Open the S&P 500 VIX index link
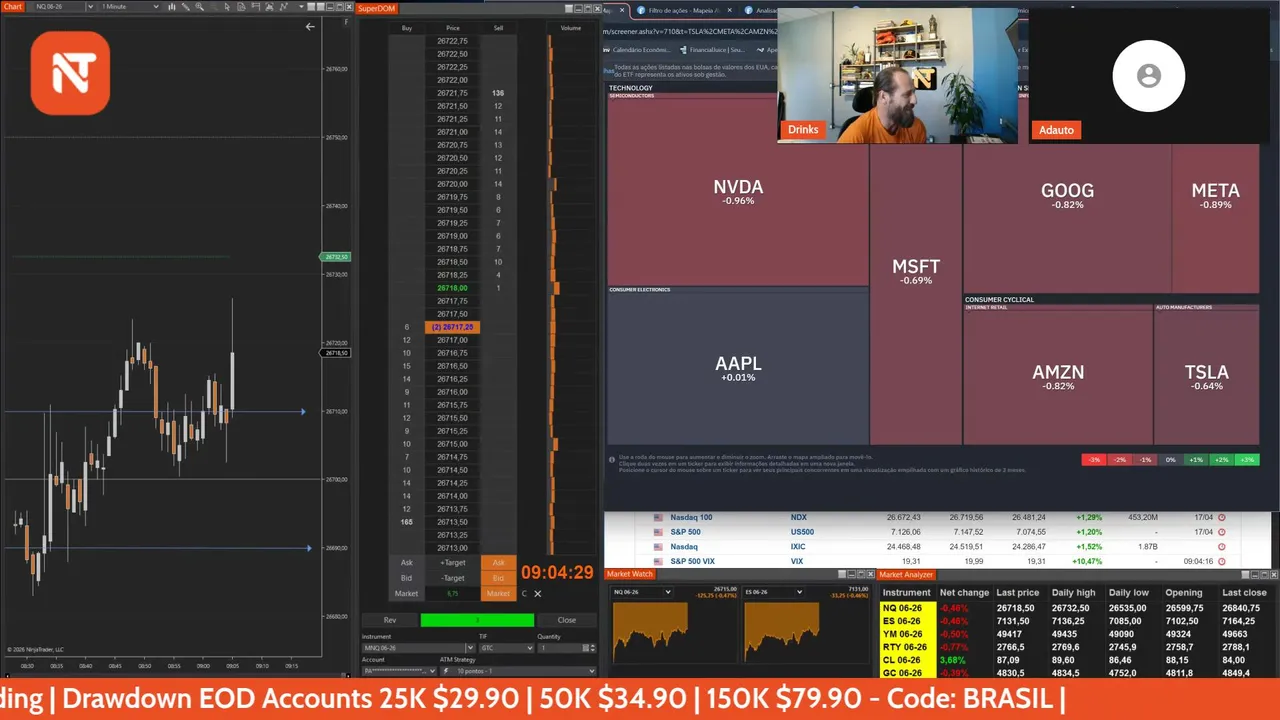The height and width of the screenshot is (720, 1280). click(692, 561)
